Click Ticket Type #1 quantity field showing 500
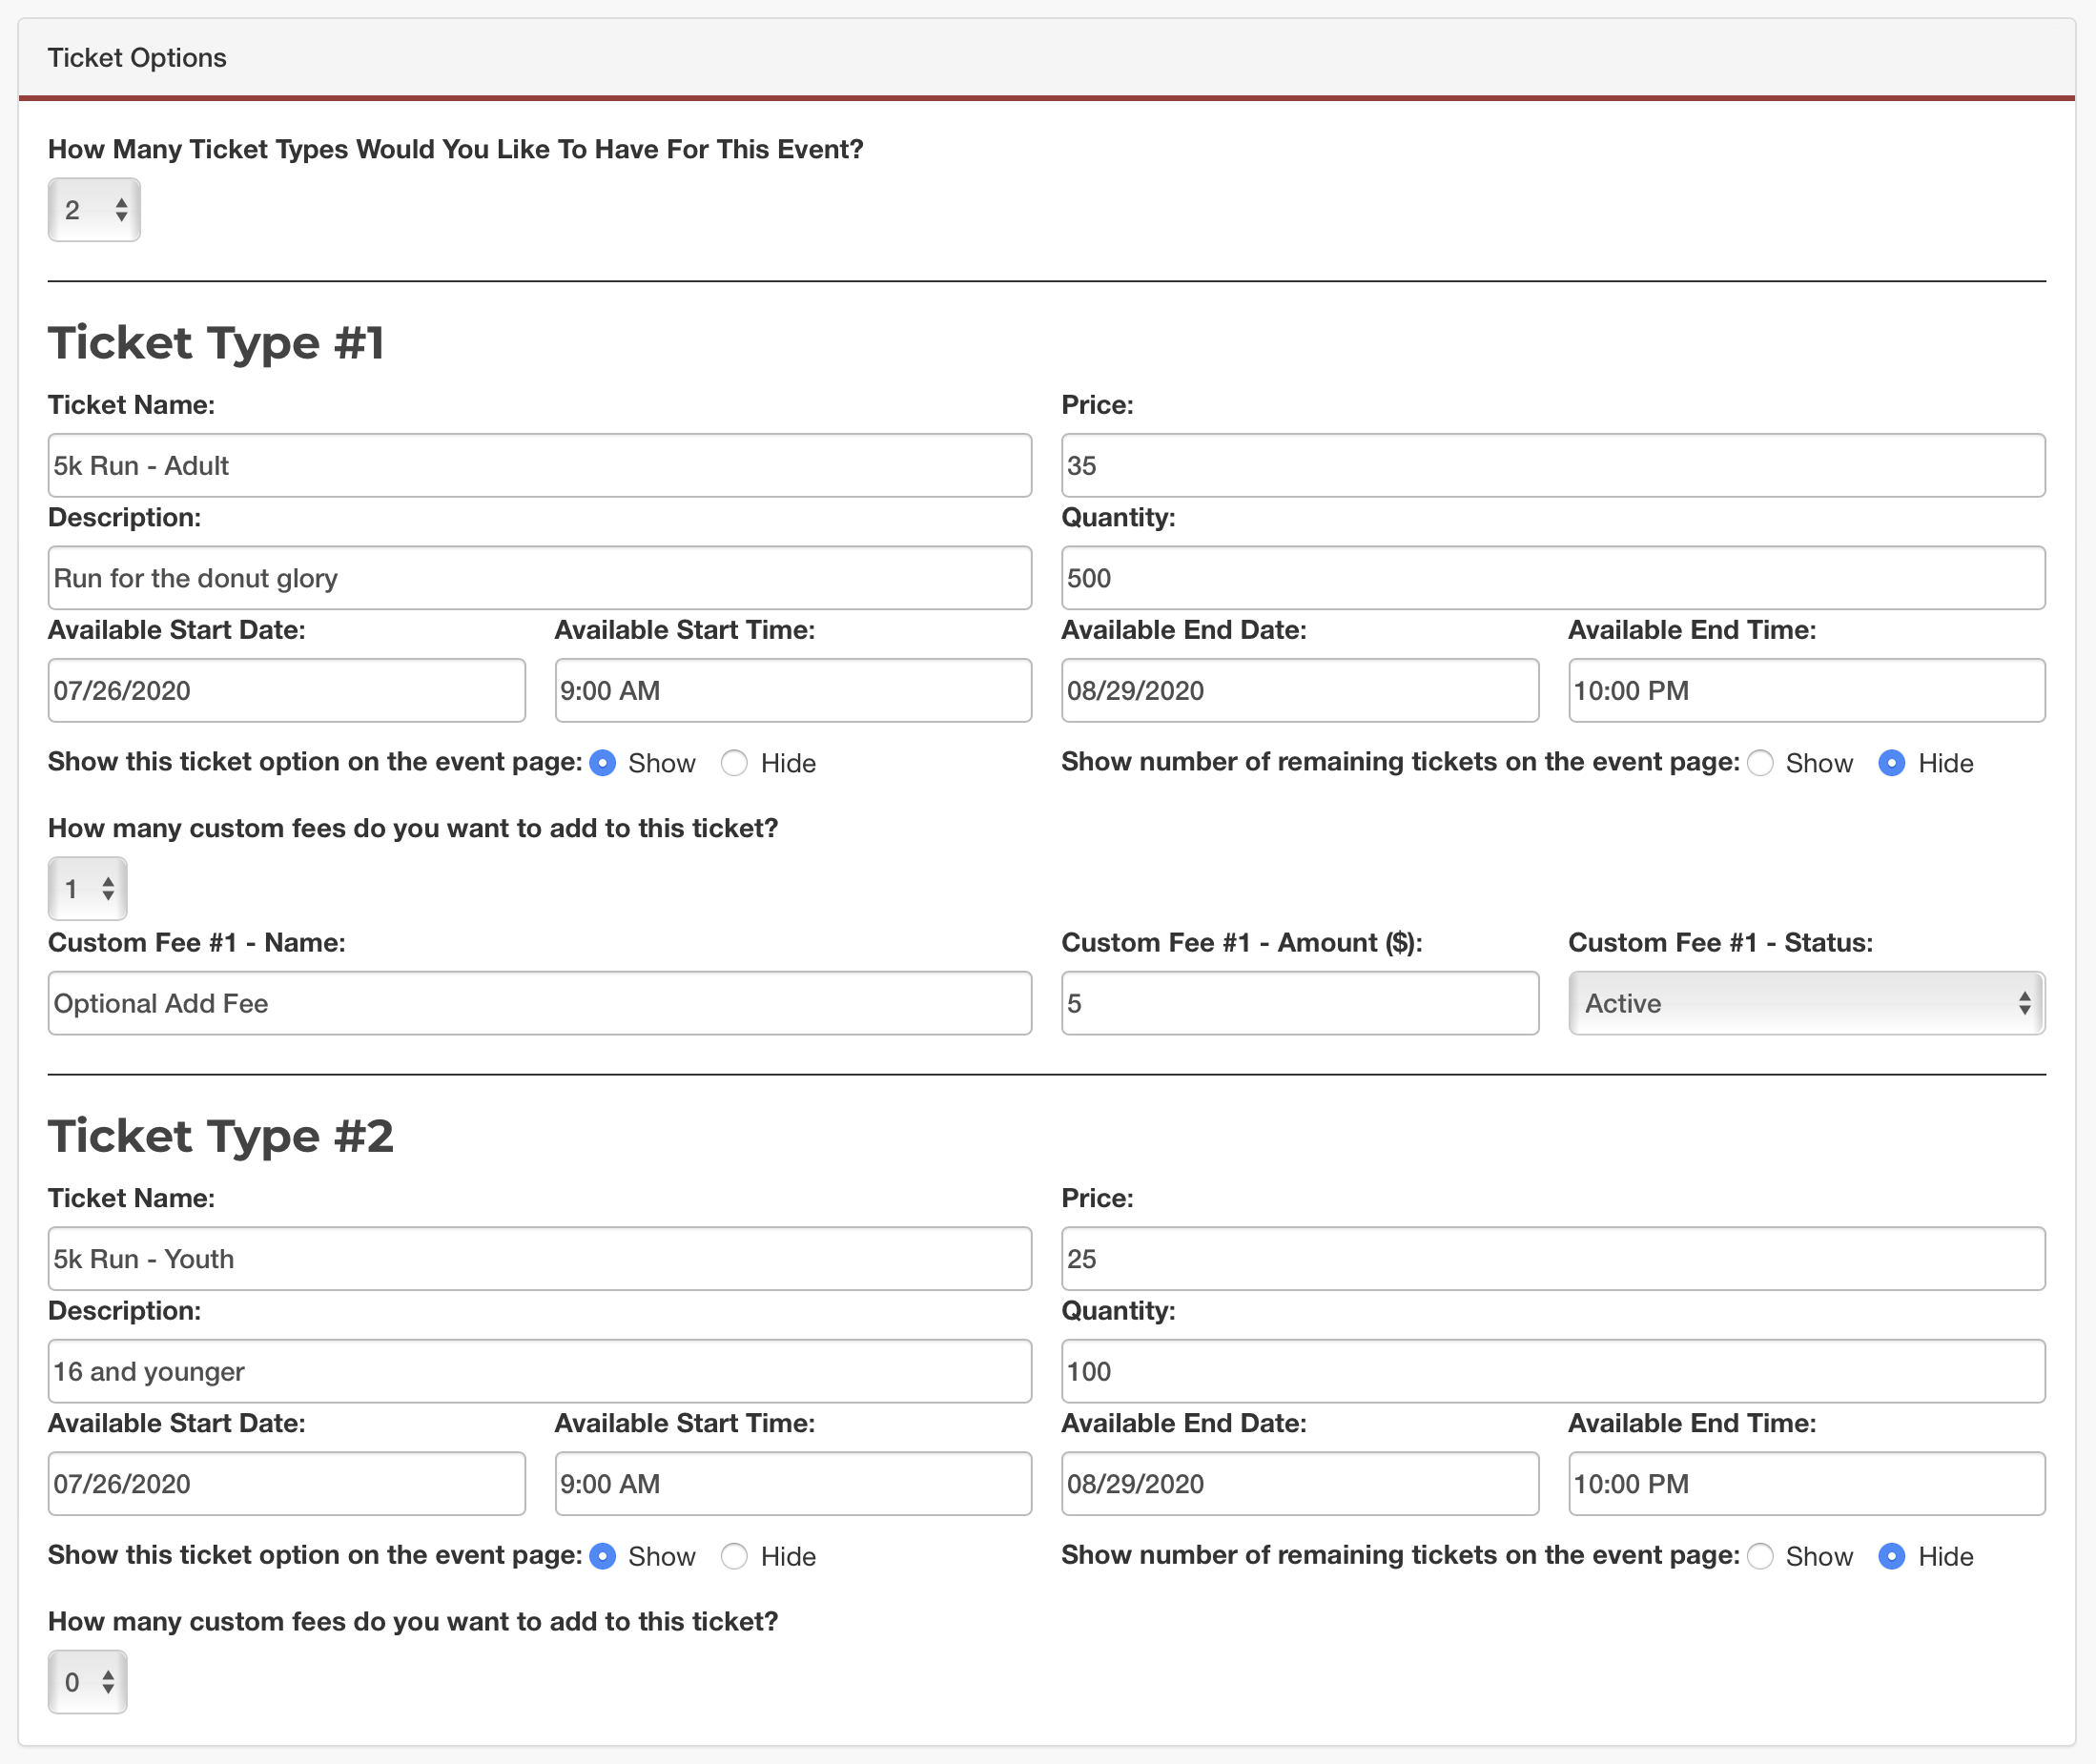 (x=1553, y=578)
